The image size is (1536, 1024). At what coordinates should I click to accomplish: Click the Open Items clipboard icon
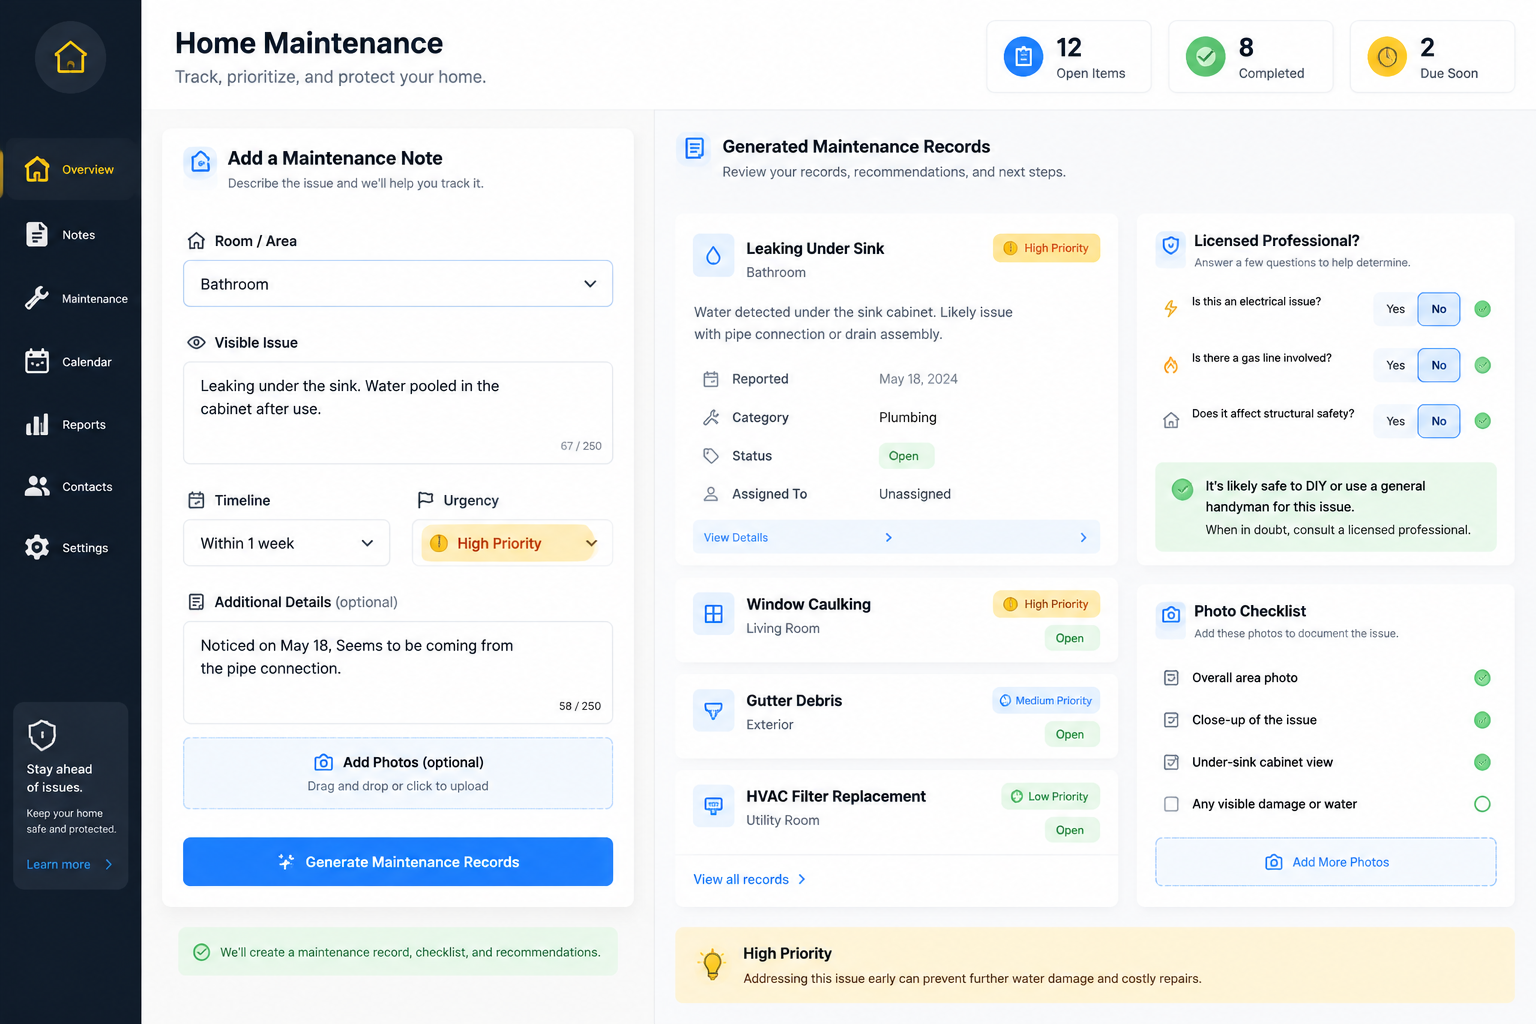coord(1023,57)
